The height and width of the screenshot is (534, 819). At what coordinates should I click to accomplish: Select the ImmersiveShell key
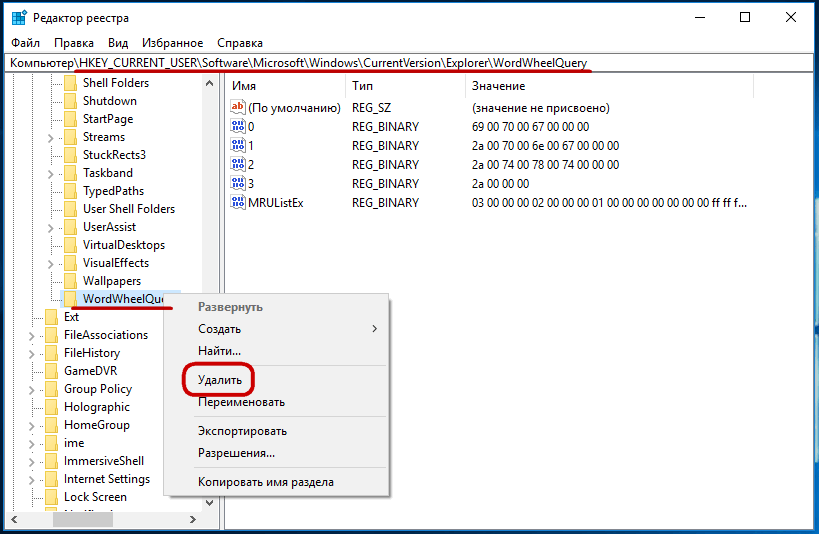click(104, 461)
